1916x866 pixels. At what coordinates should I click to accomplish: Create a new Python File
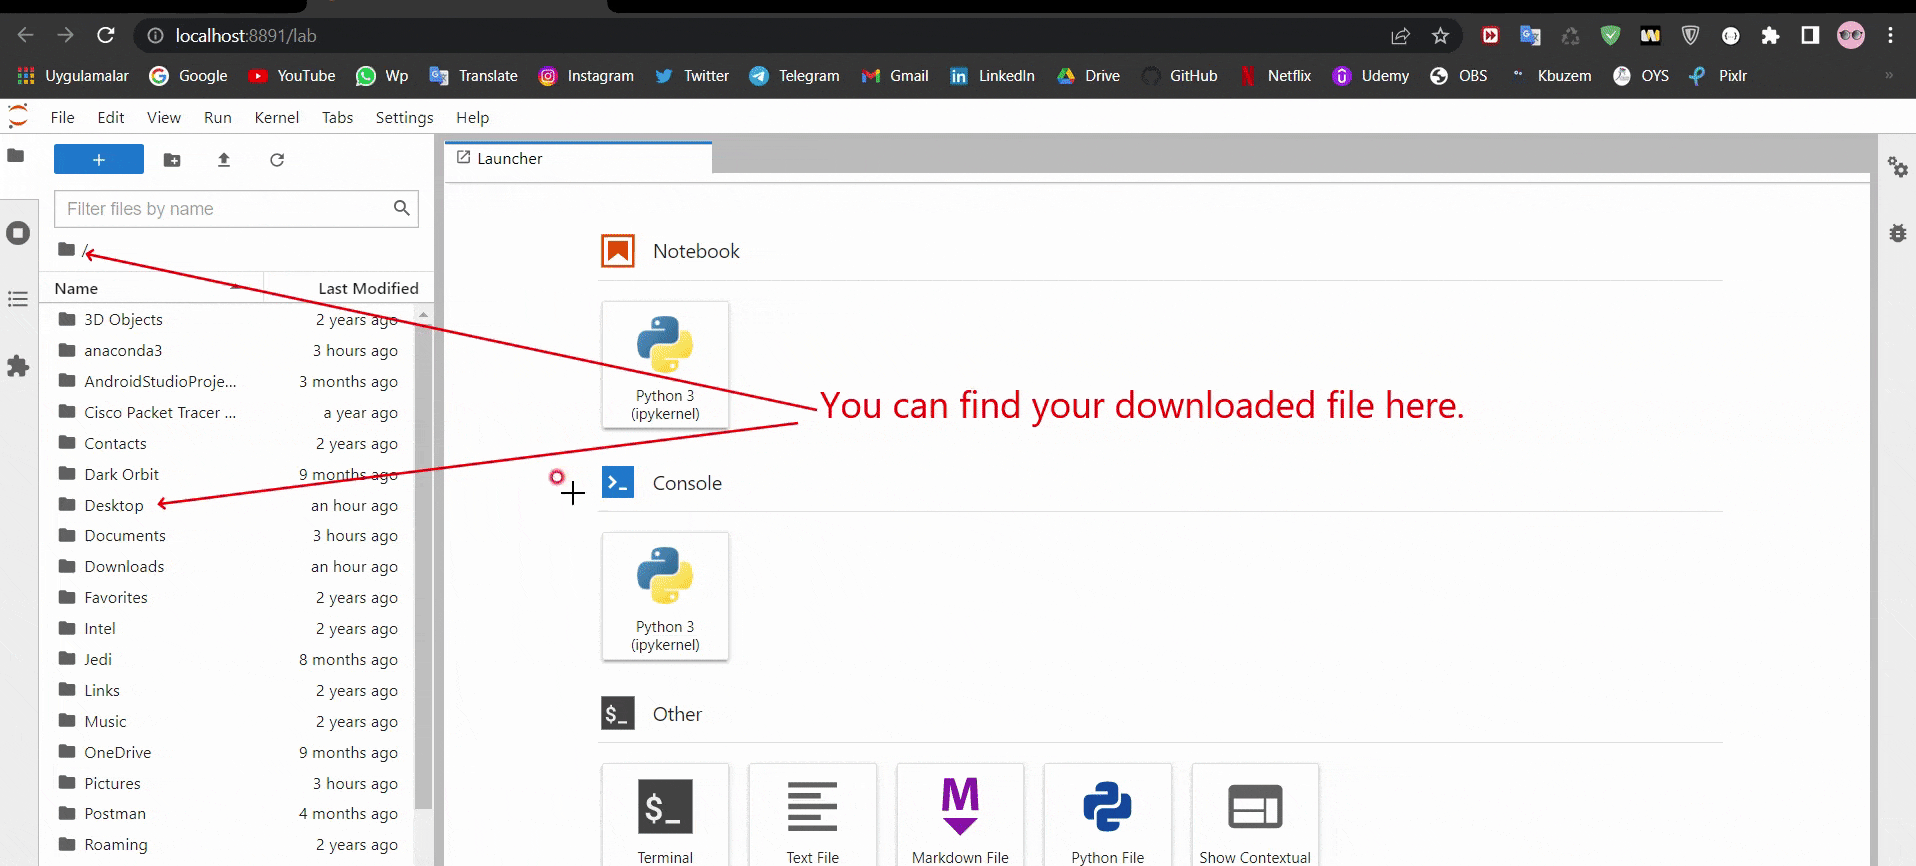1108,815
